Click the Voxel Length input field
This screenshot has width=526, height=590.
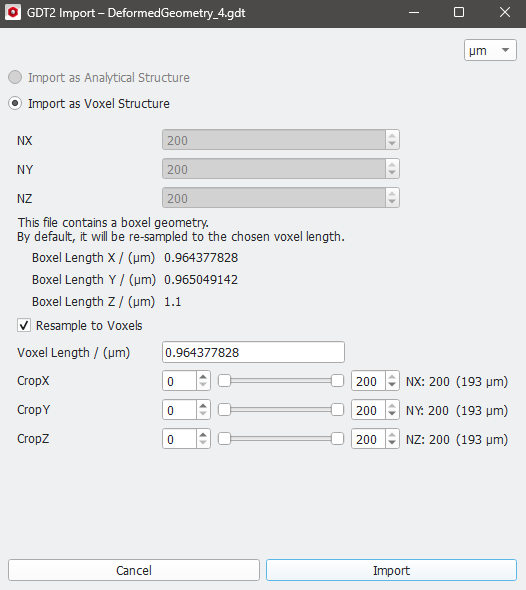coord(253,352)
